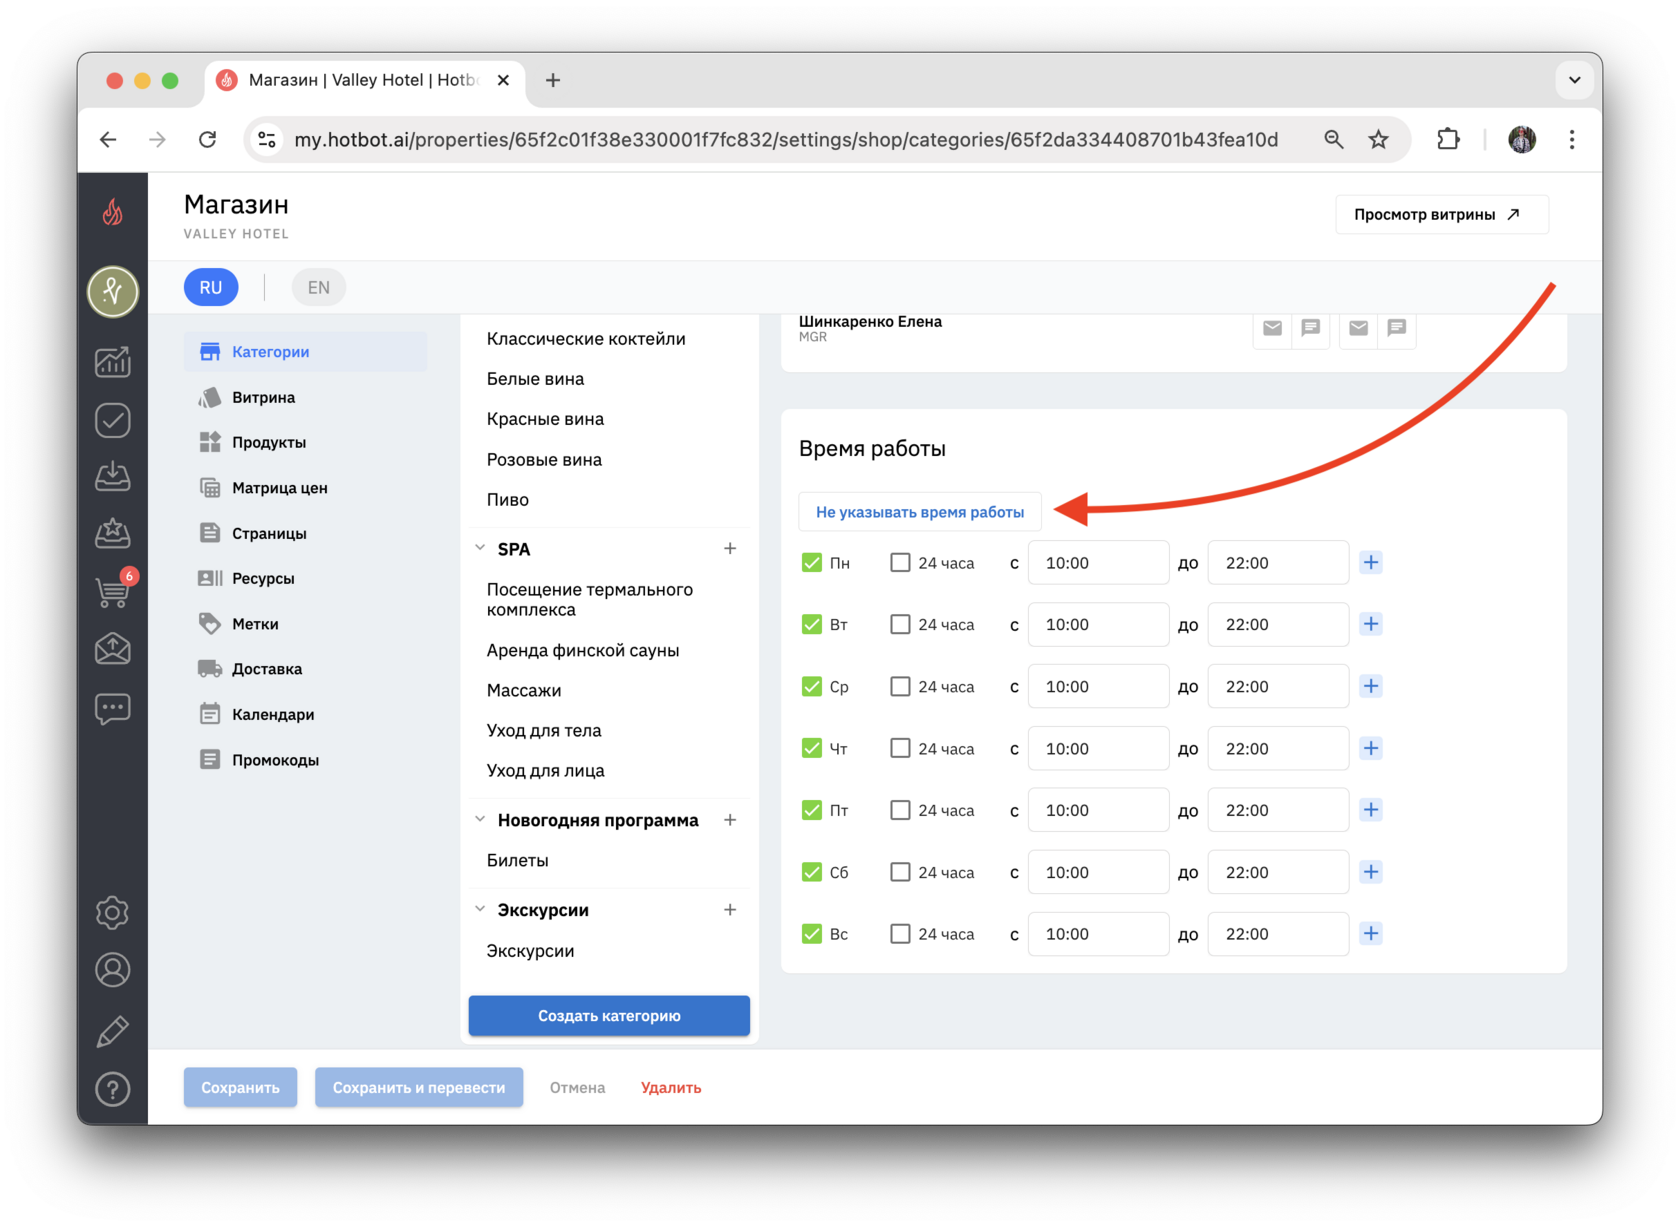
Task: Open the Продукты menu section
Action: [x=305, y=442]
